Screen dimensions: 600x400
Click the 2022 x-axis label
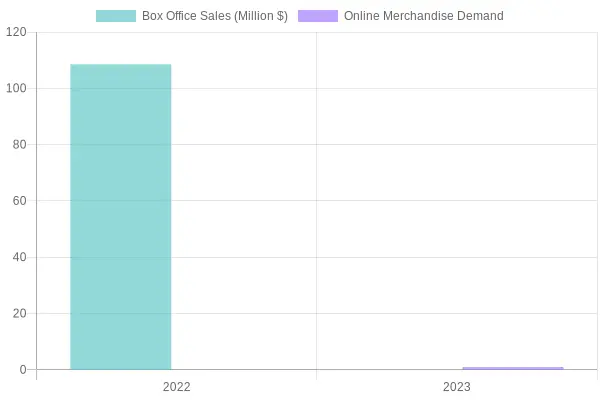coord(176,387)
